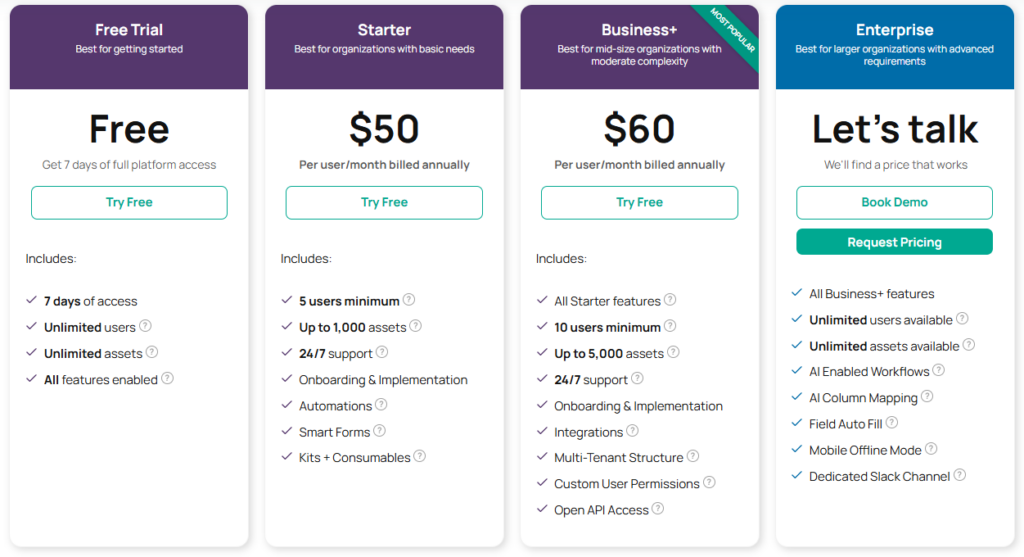Image resolution: width=1024 pixels, height=557 pixels.
Task: Click help icon next to Multi-Tenant Structure
Action: (693, 457)
